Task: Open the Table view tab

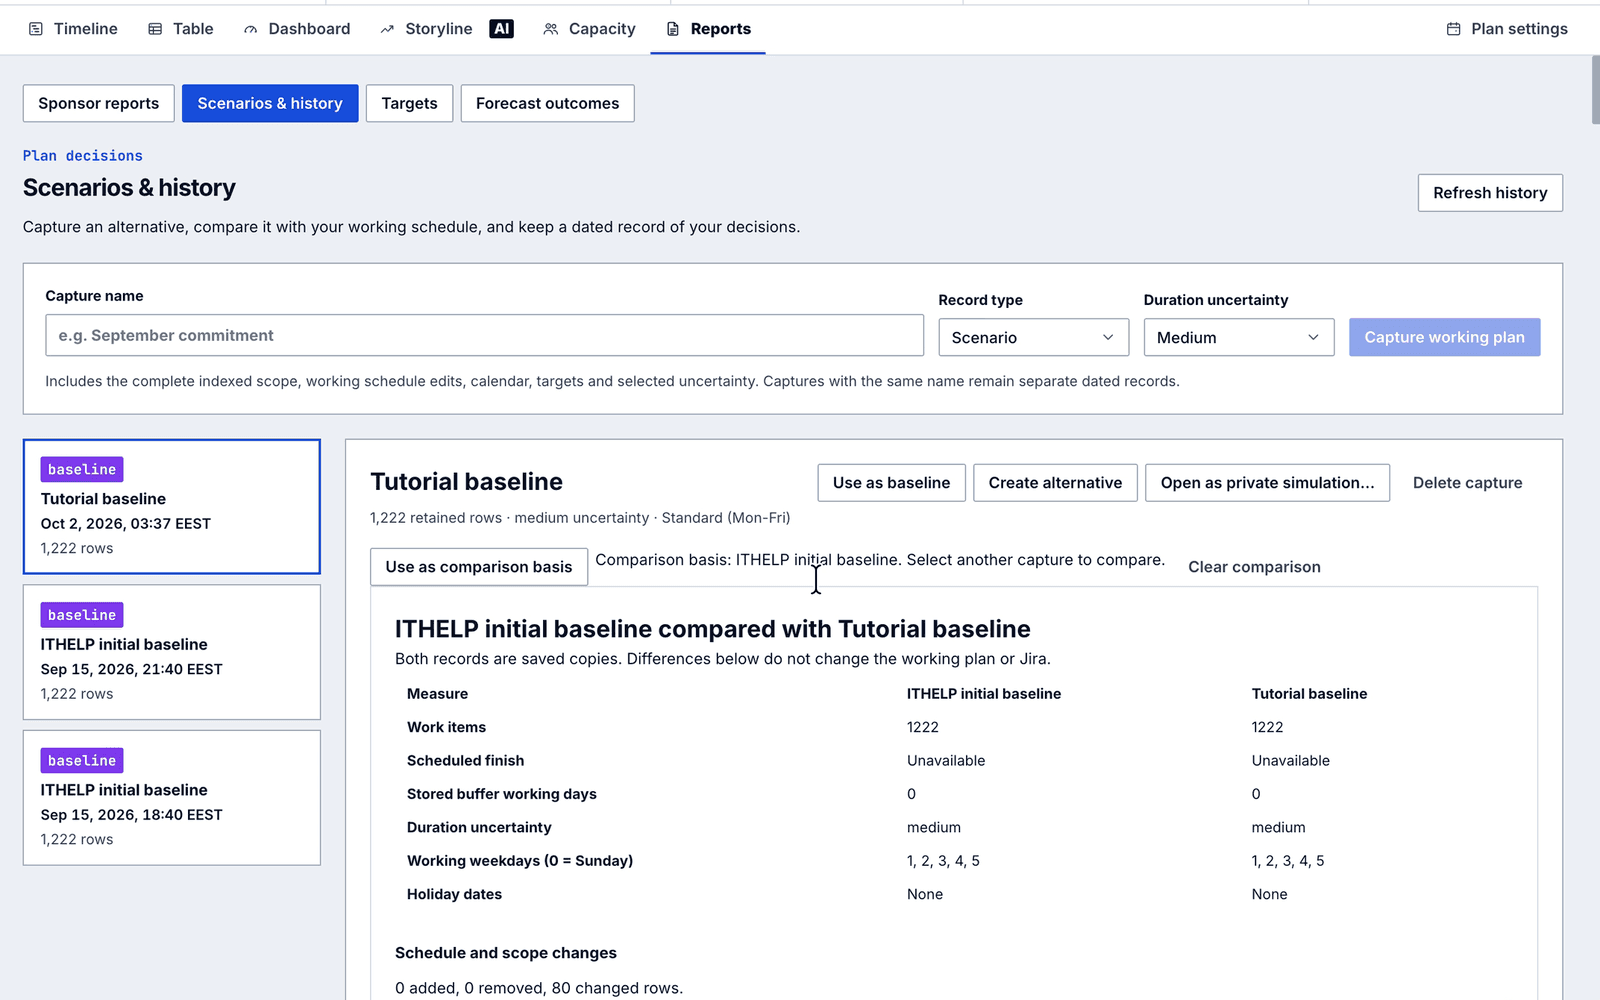Action: click(x=181, y=29)
